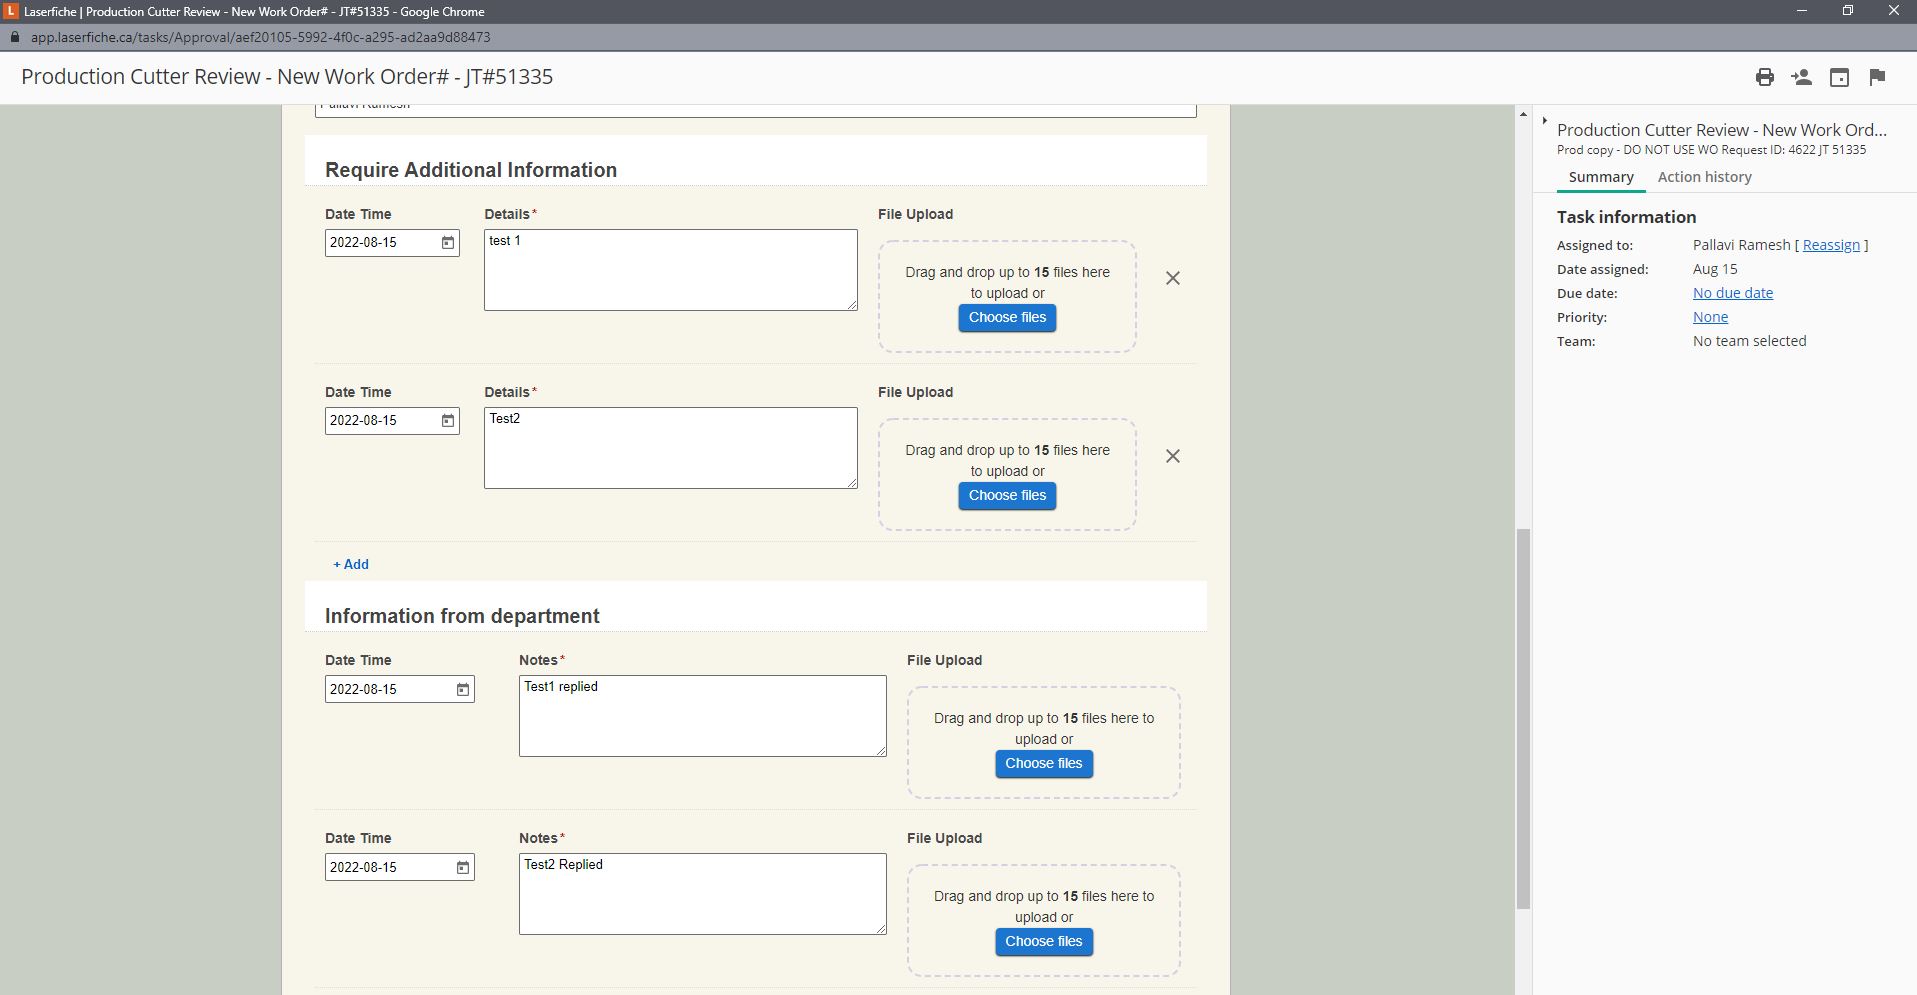Choose files for the Test1 replied row

tap(1043, 764)
